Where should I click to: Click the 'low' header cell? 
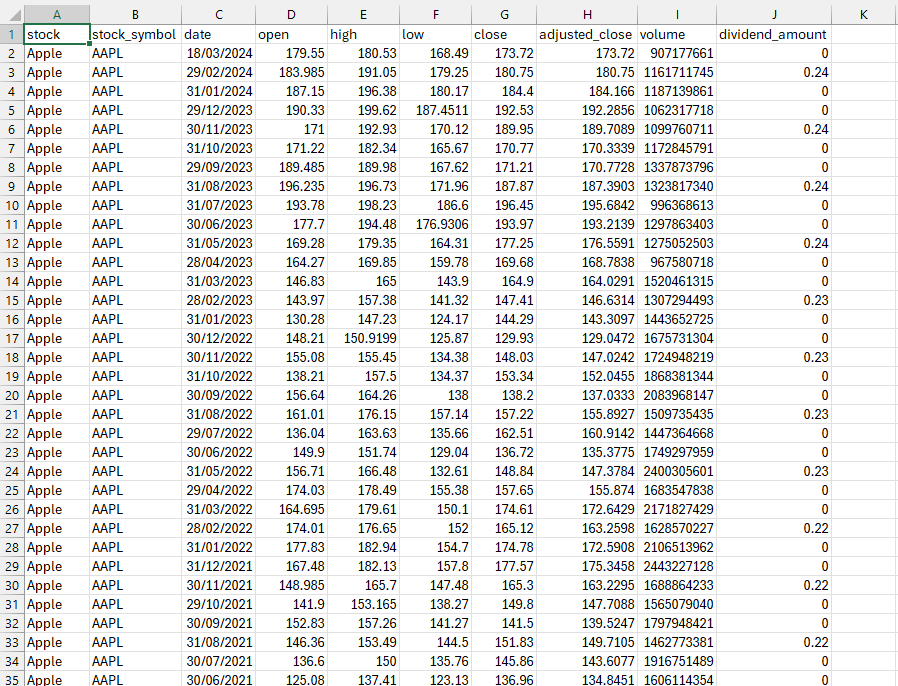(x=436, y=34)
